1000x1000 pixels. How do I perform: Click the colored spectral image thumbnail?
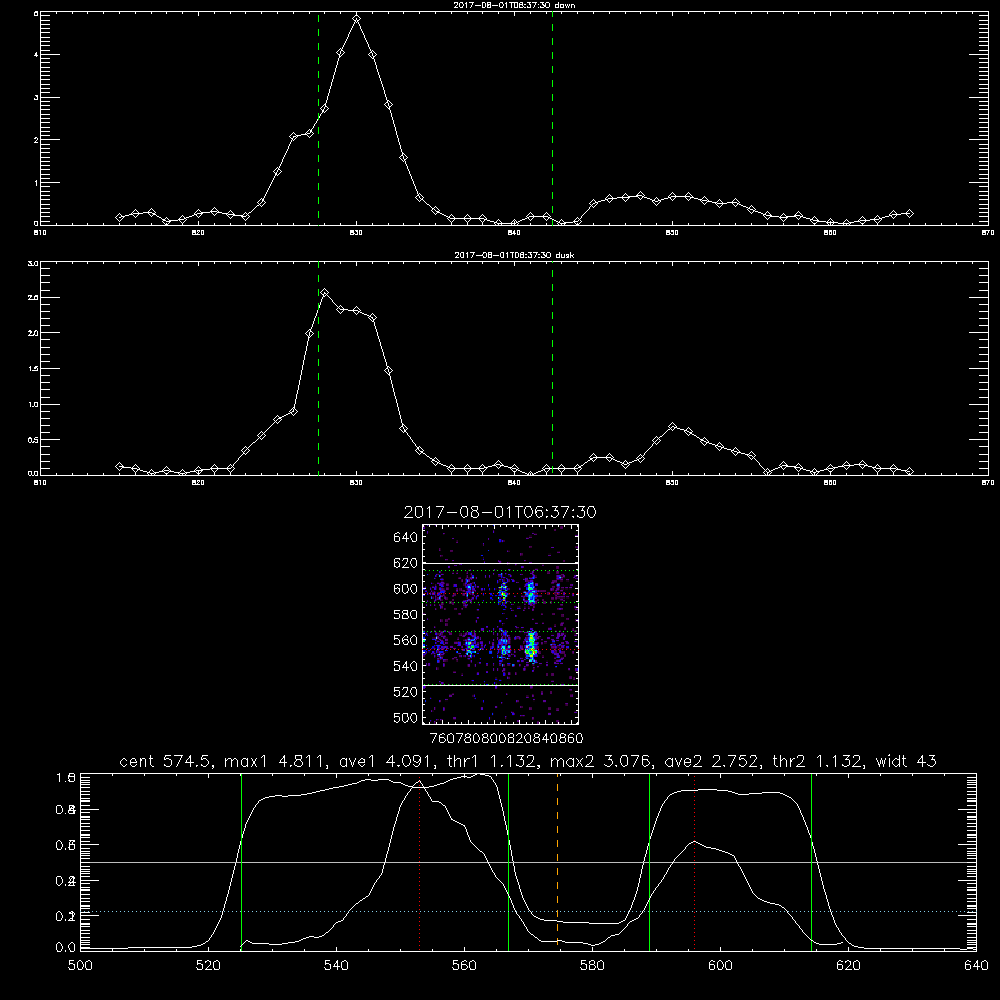500,624
